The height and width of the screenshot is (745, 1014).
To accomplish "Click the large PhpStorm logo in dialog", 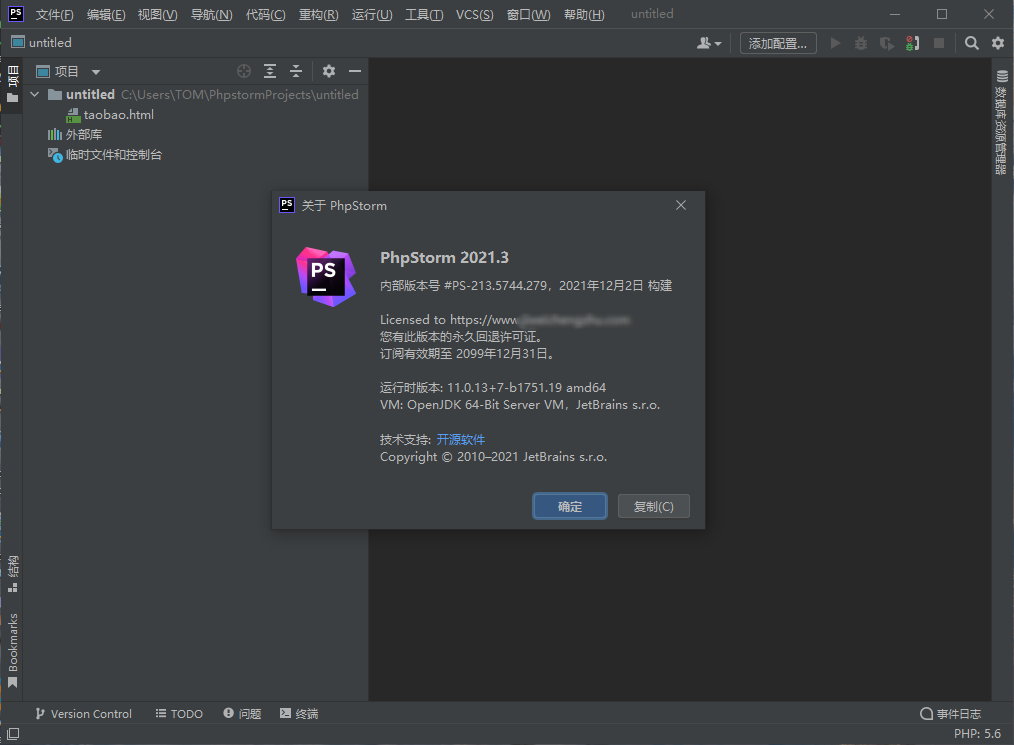I will [x=326, y=277].
